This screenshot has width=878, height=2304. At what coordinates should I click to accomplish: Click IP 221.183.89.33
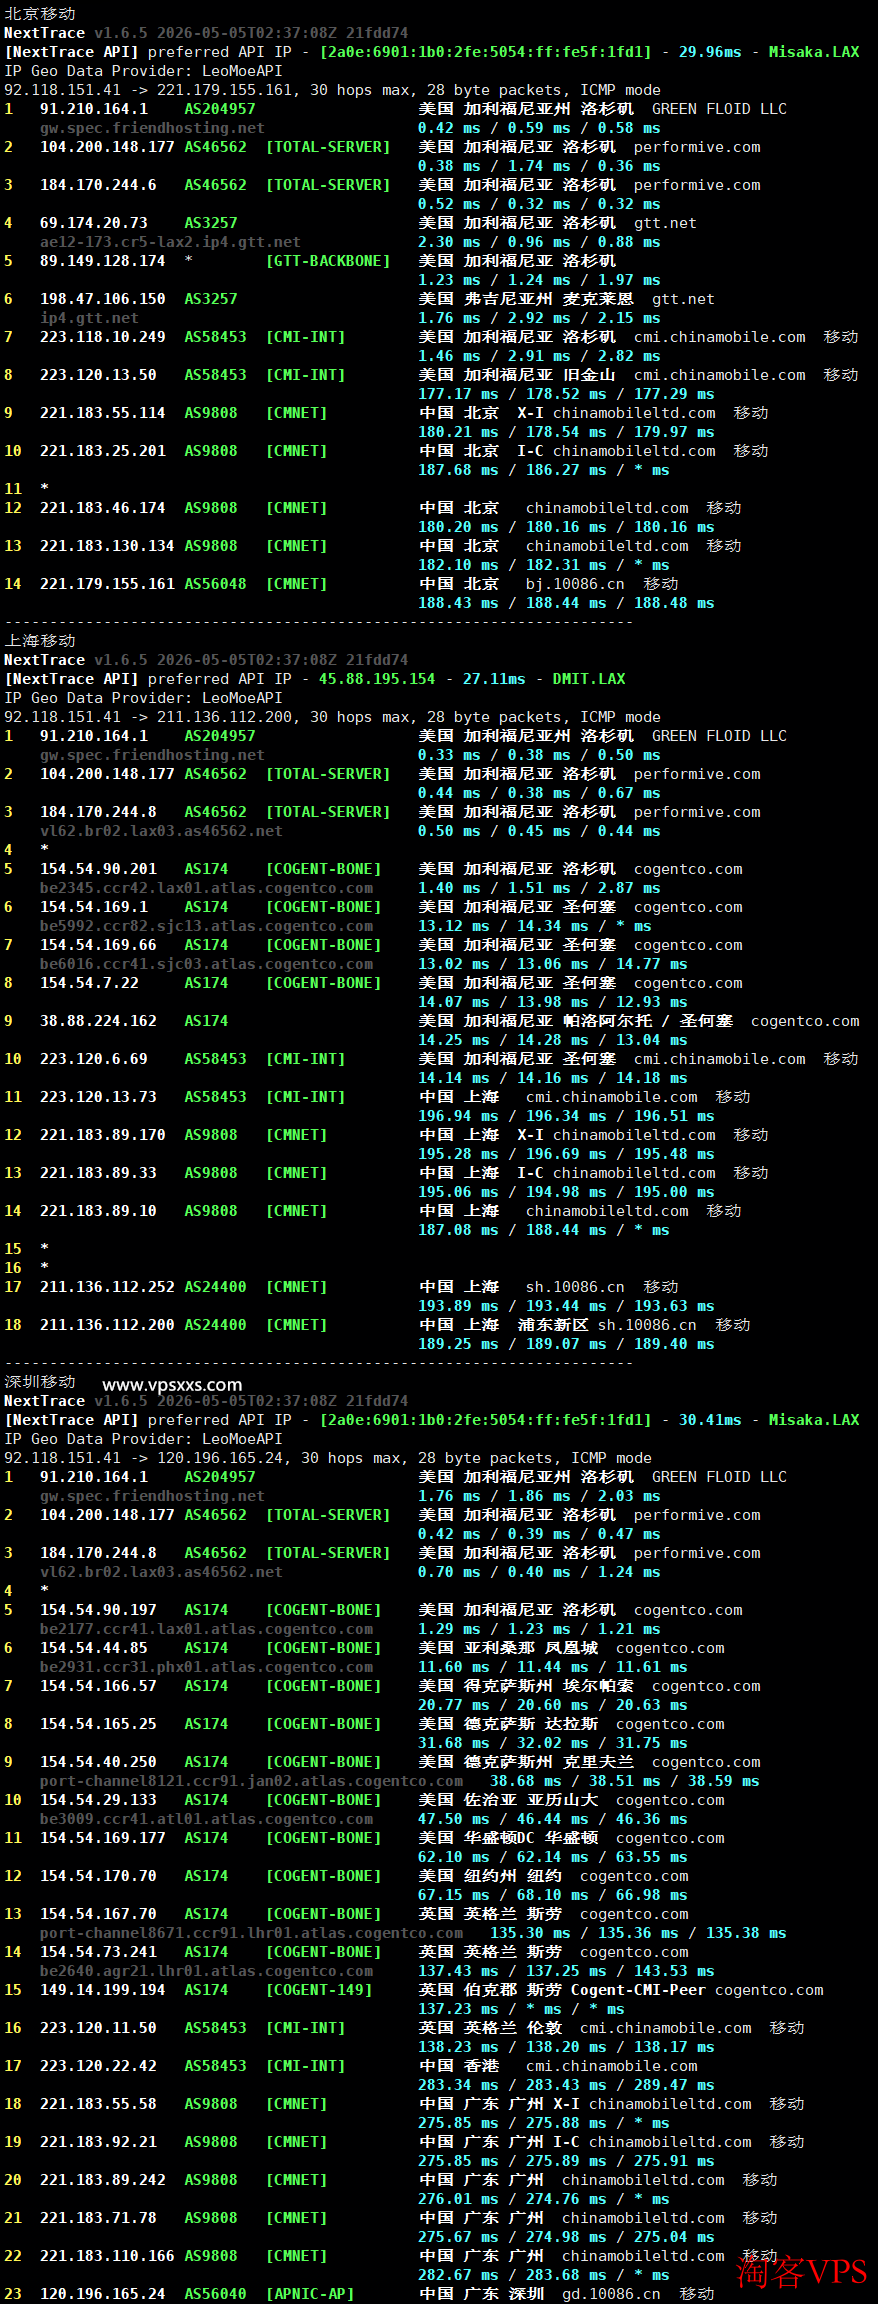tap(98, 1173)
